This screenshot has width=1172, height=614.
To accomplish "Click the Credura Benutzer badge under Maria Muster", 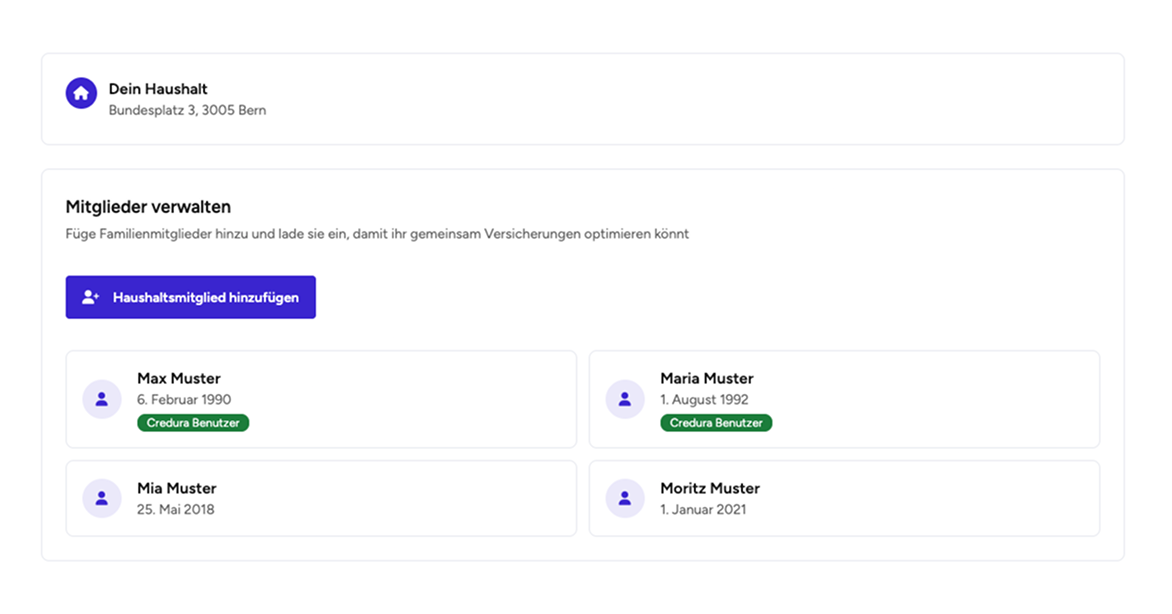I will (716, 422).
